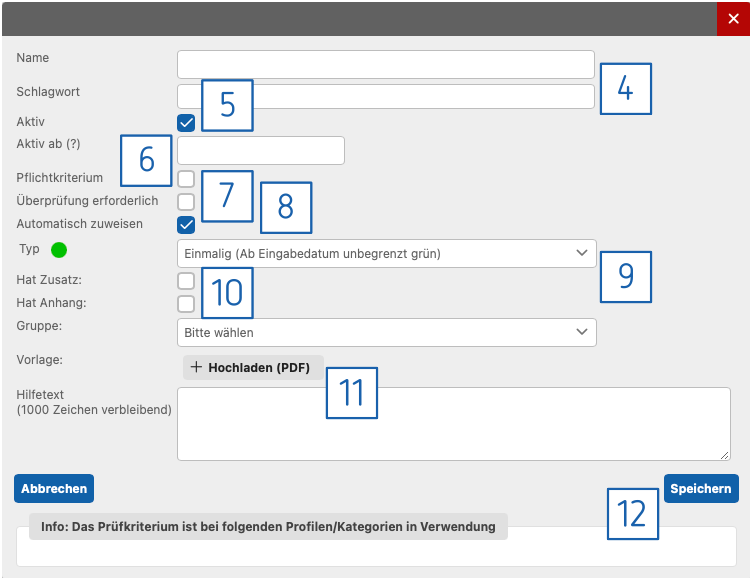Check the Hat Zusatz box
Screen dimensions: 750x578
[x=186, y=281]
